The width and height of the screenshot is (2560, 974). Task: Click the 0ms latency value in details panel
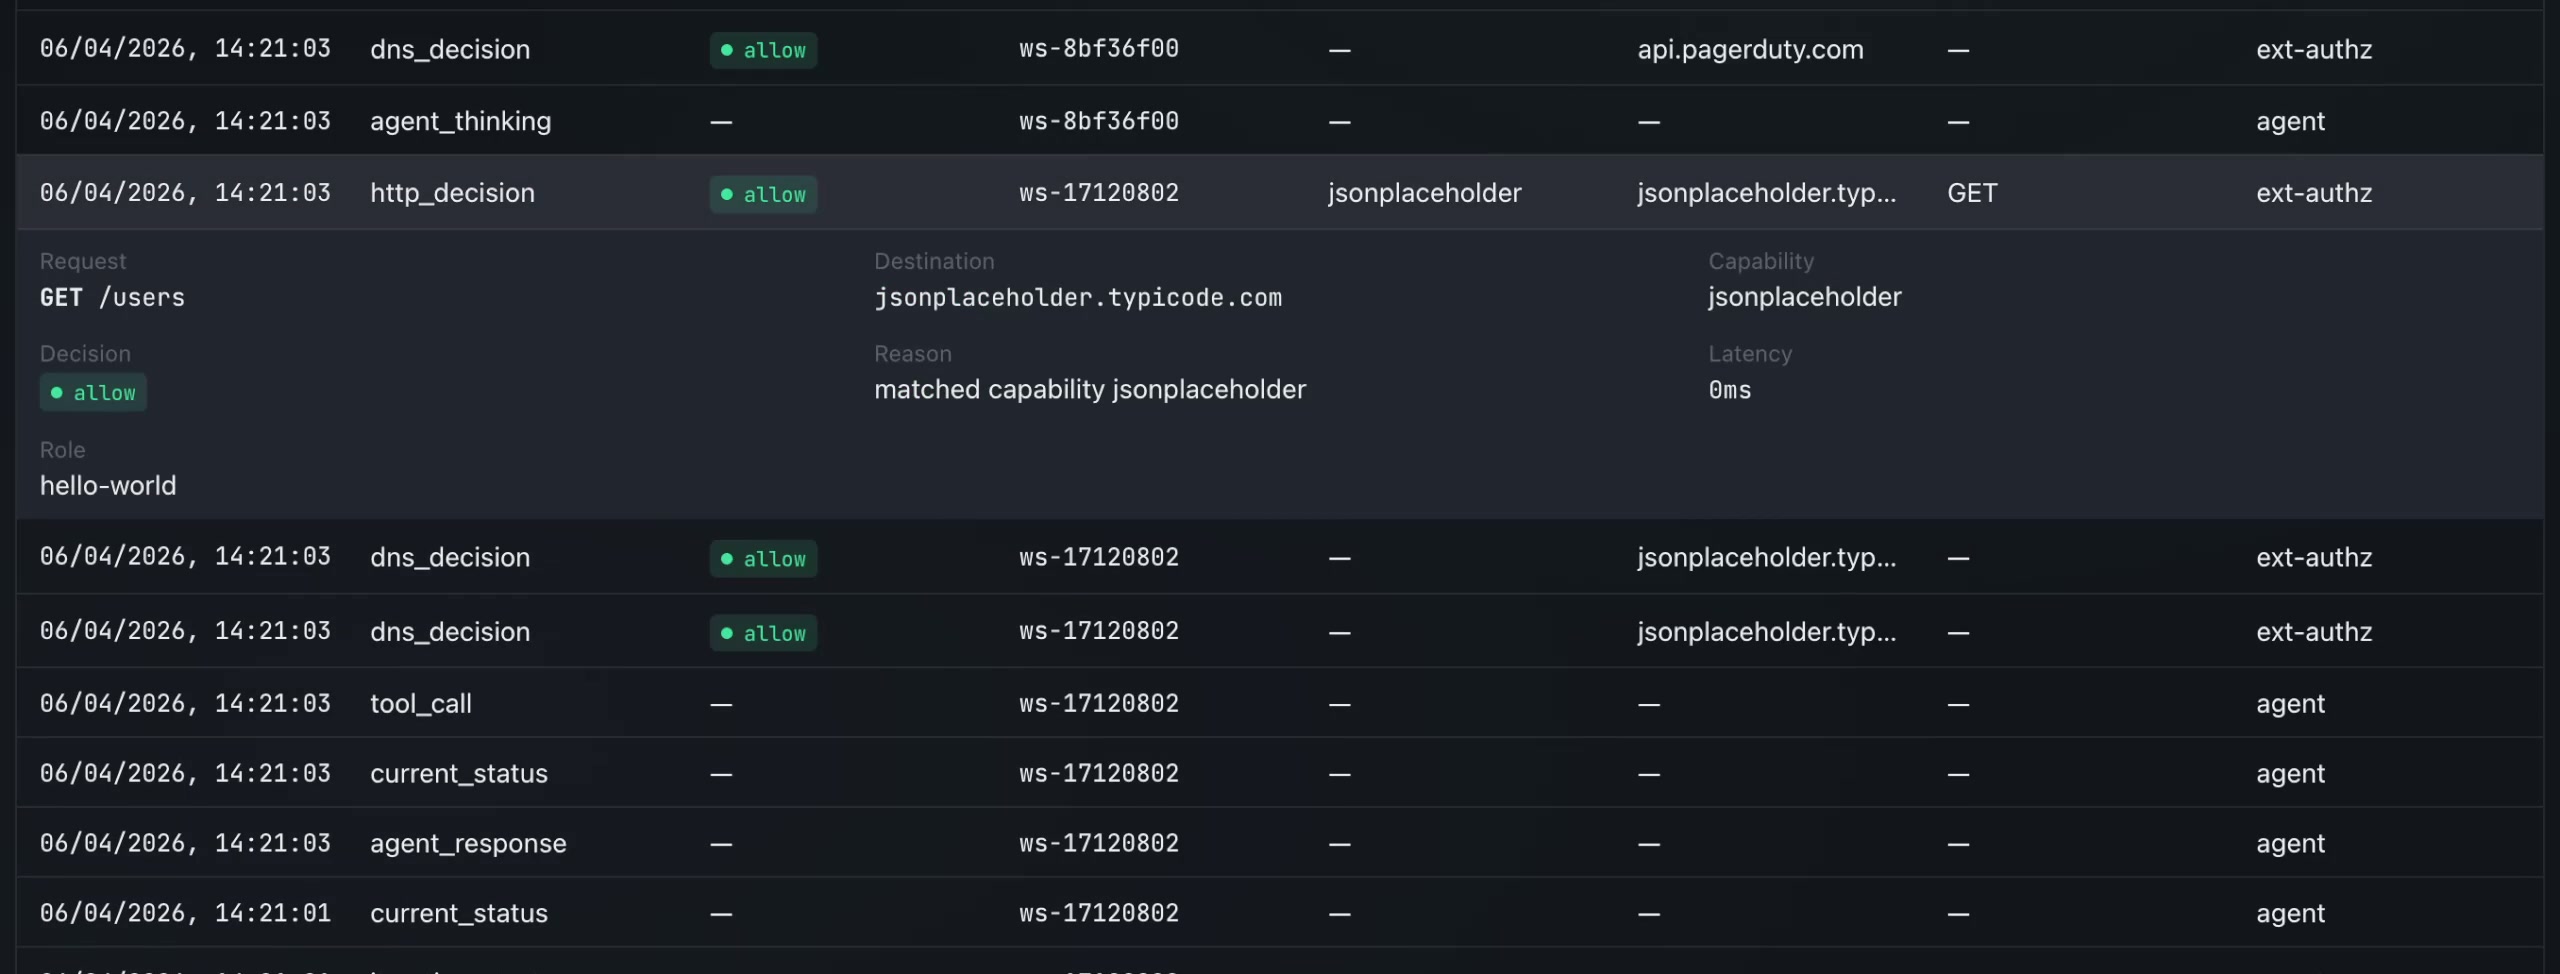[x=1728, y=390]
